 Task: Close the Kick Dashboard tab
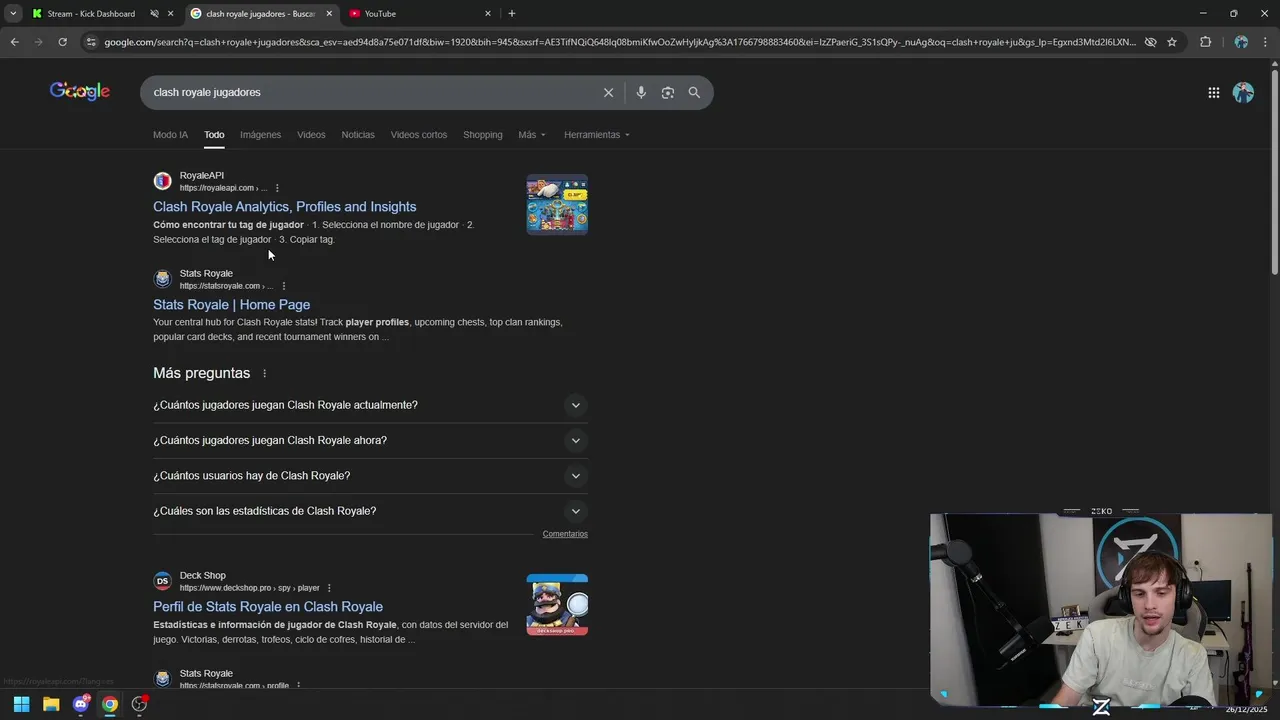pos(170,14)
